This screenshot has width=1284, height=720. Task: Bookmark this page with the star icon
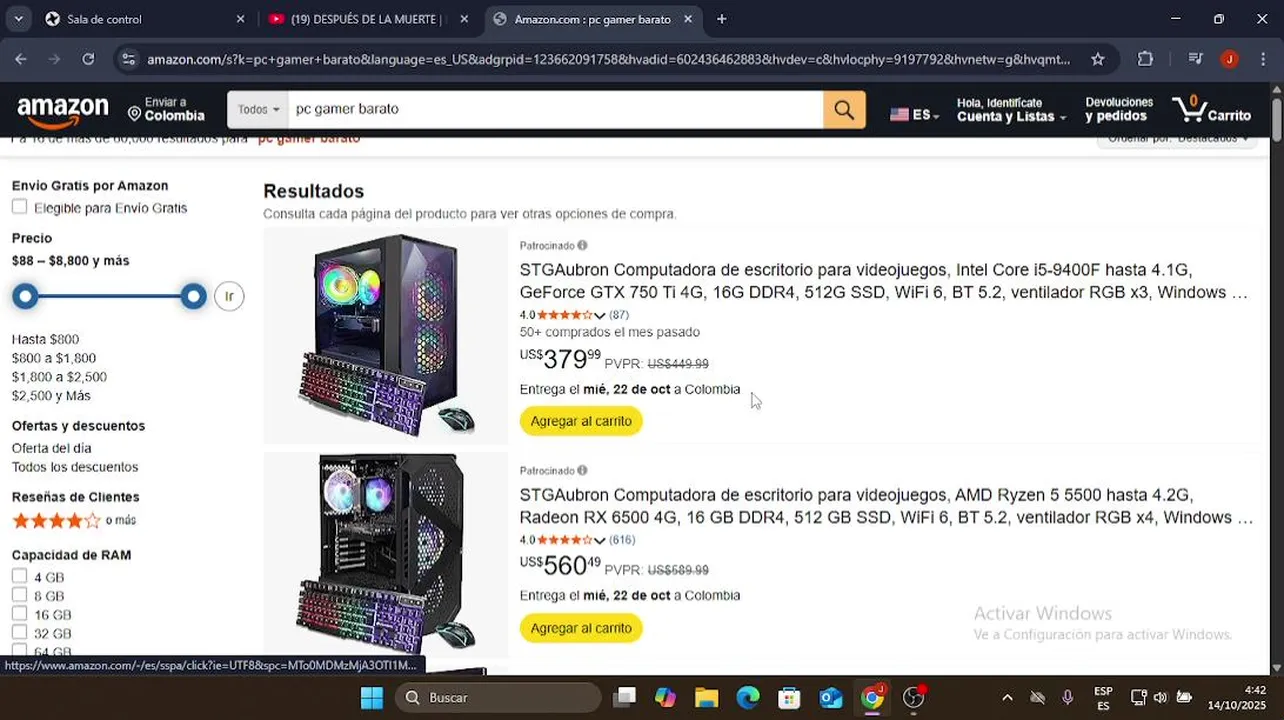click(x=1097, y=59)
